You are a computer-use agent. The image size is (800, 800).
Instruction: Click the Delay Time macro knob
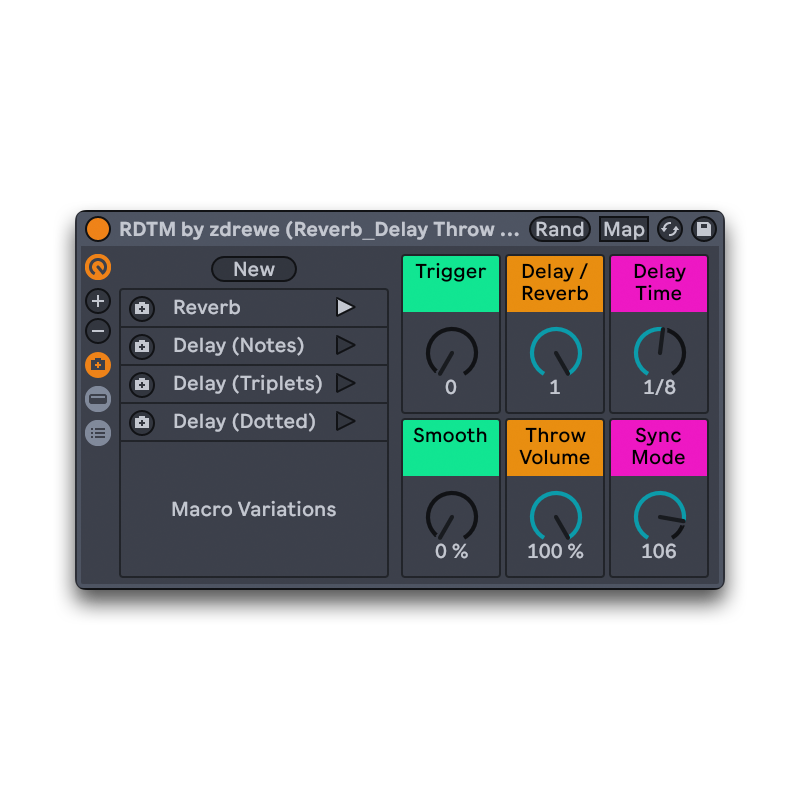click(x=659, y=352)
